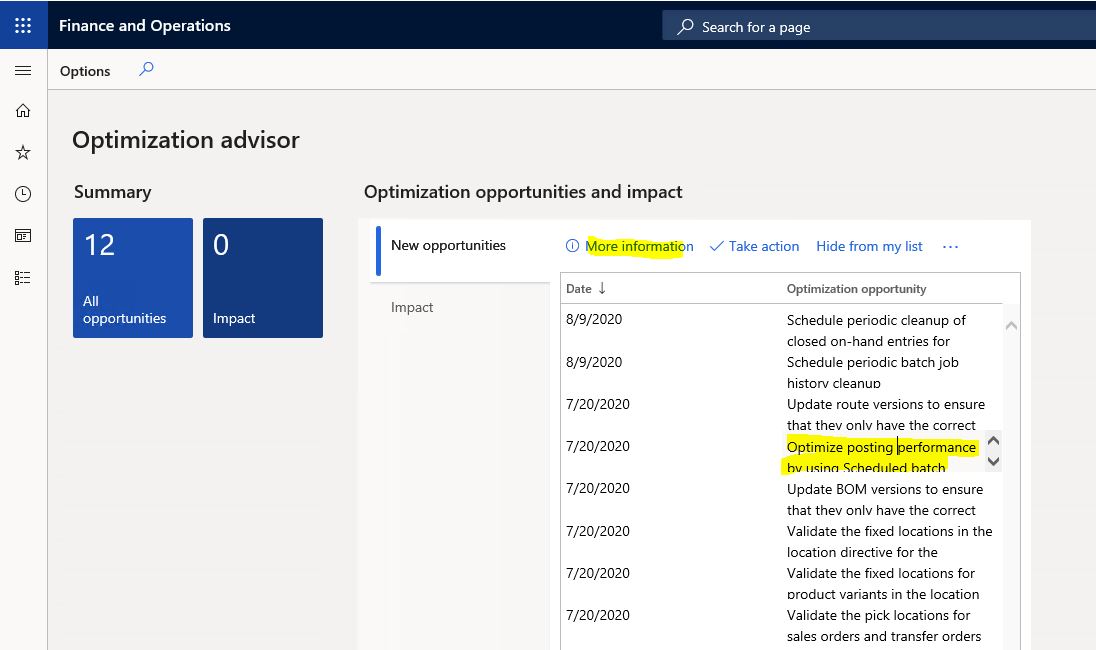The width and height of the screenshot is (1096, 650).
Task: Open Recent clock icon in sidebar
Action: click(x=23, y=194)
